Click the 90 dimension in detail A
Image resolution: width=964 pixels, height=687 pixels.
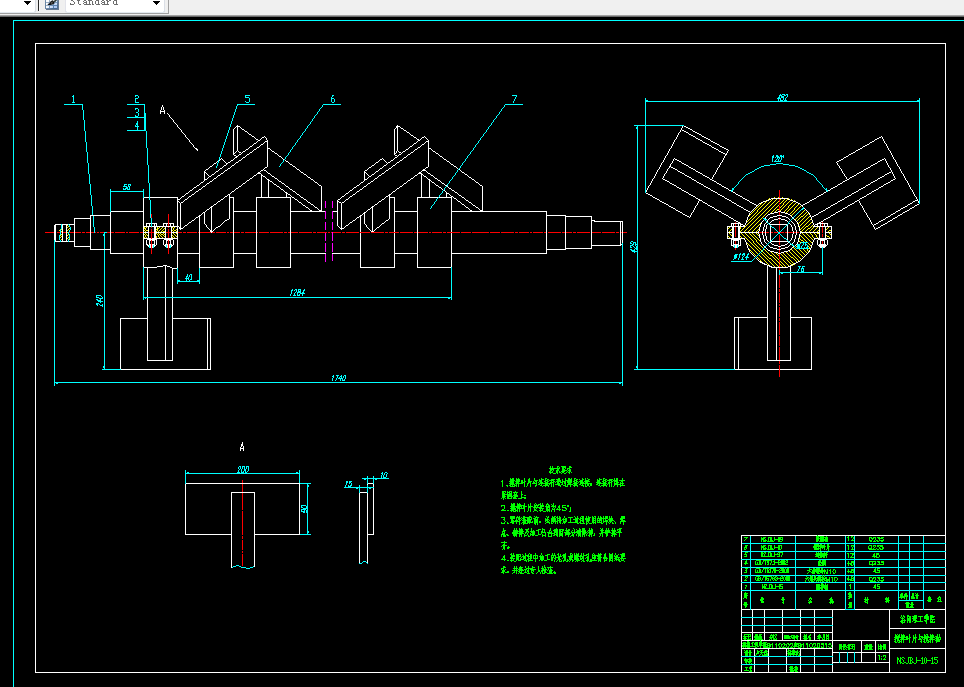(x=304, y=509)
